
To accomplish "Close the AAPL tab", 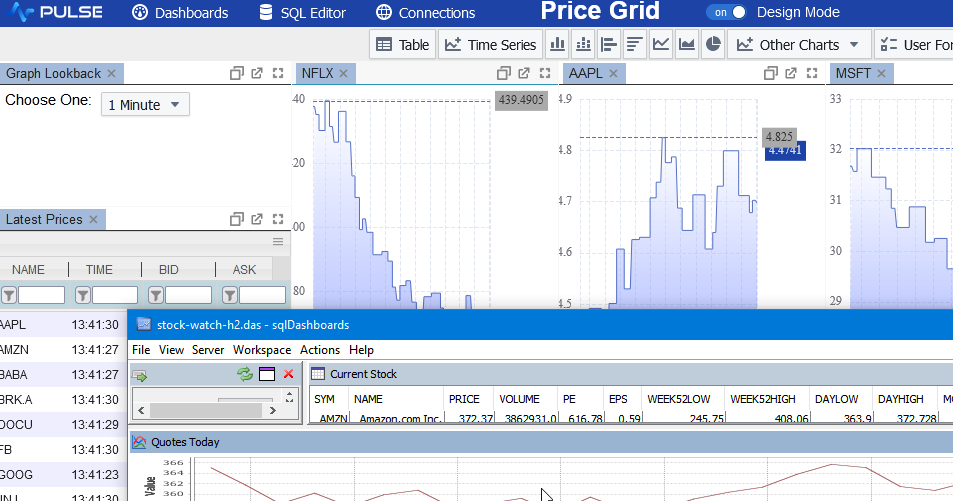I will 613,74.
